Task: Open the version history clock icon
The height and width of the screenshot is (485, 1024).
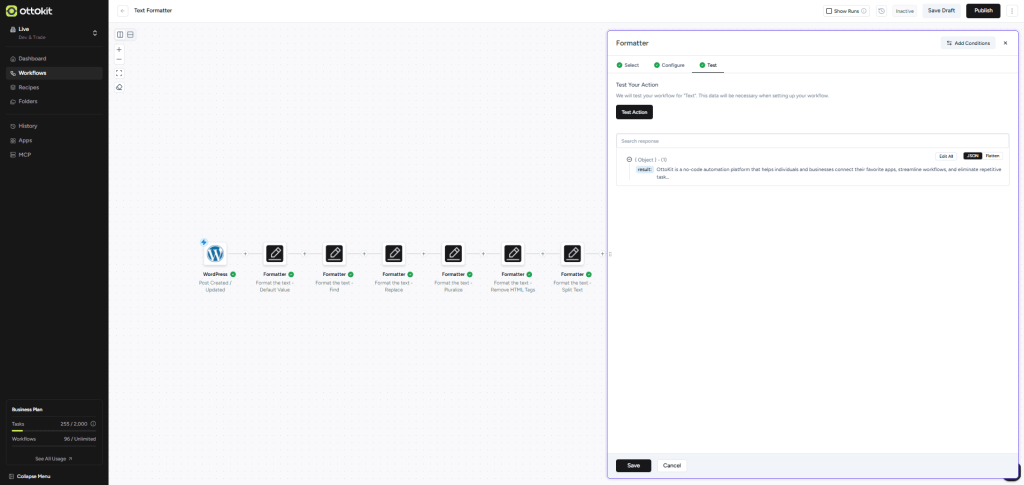Action: 881,11
